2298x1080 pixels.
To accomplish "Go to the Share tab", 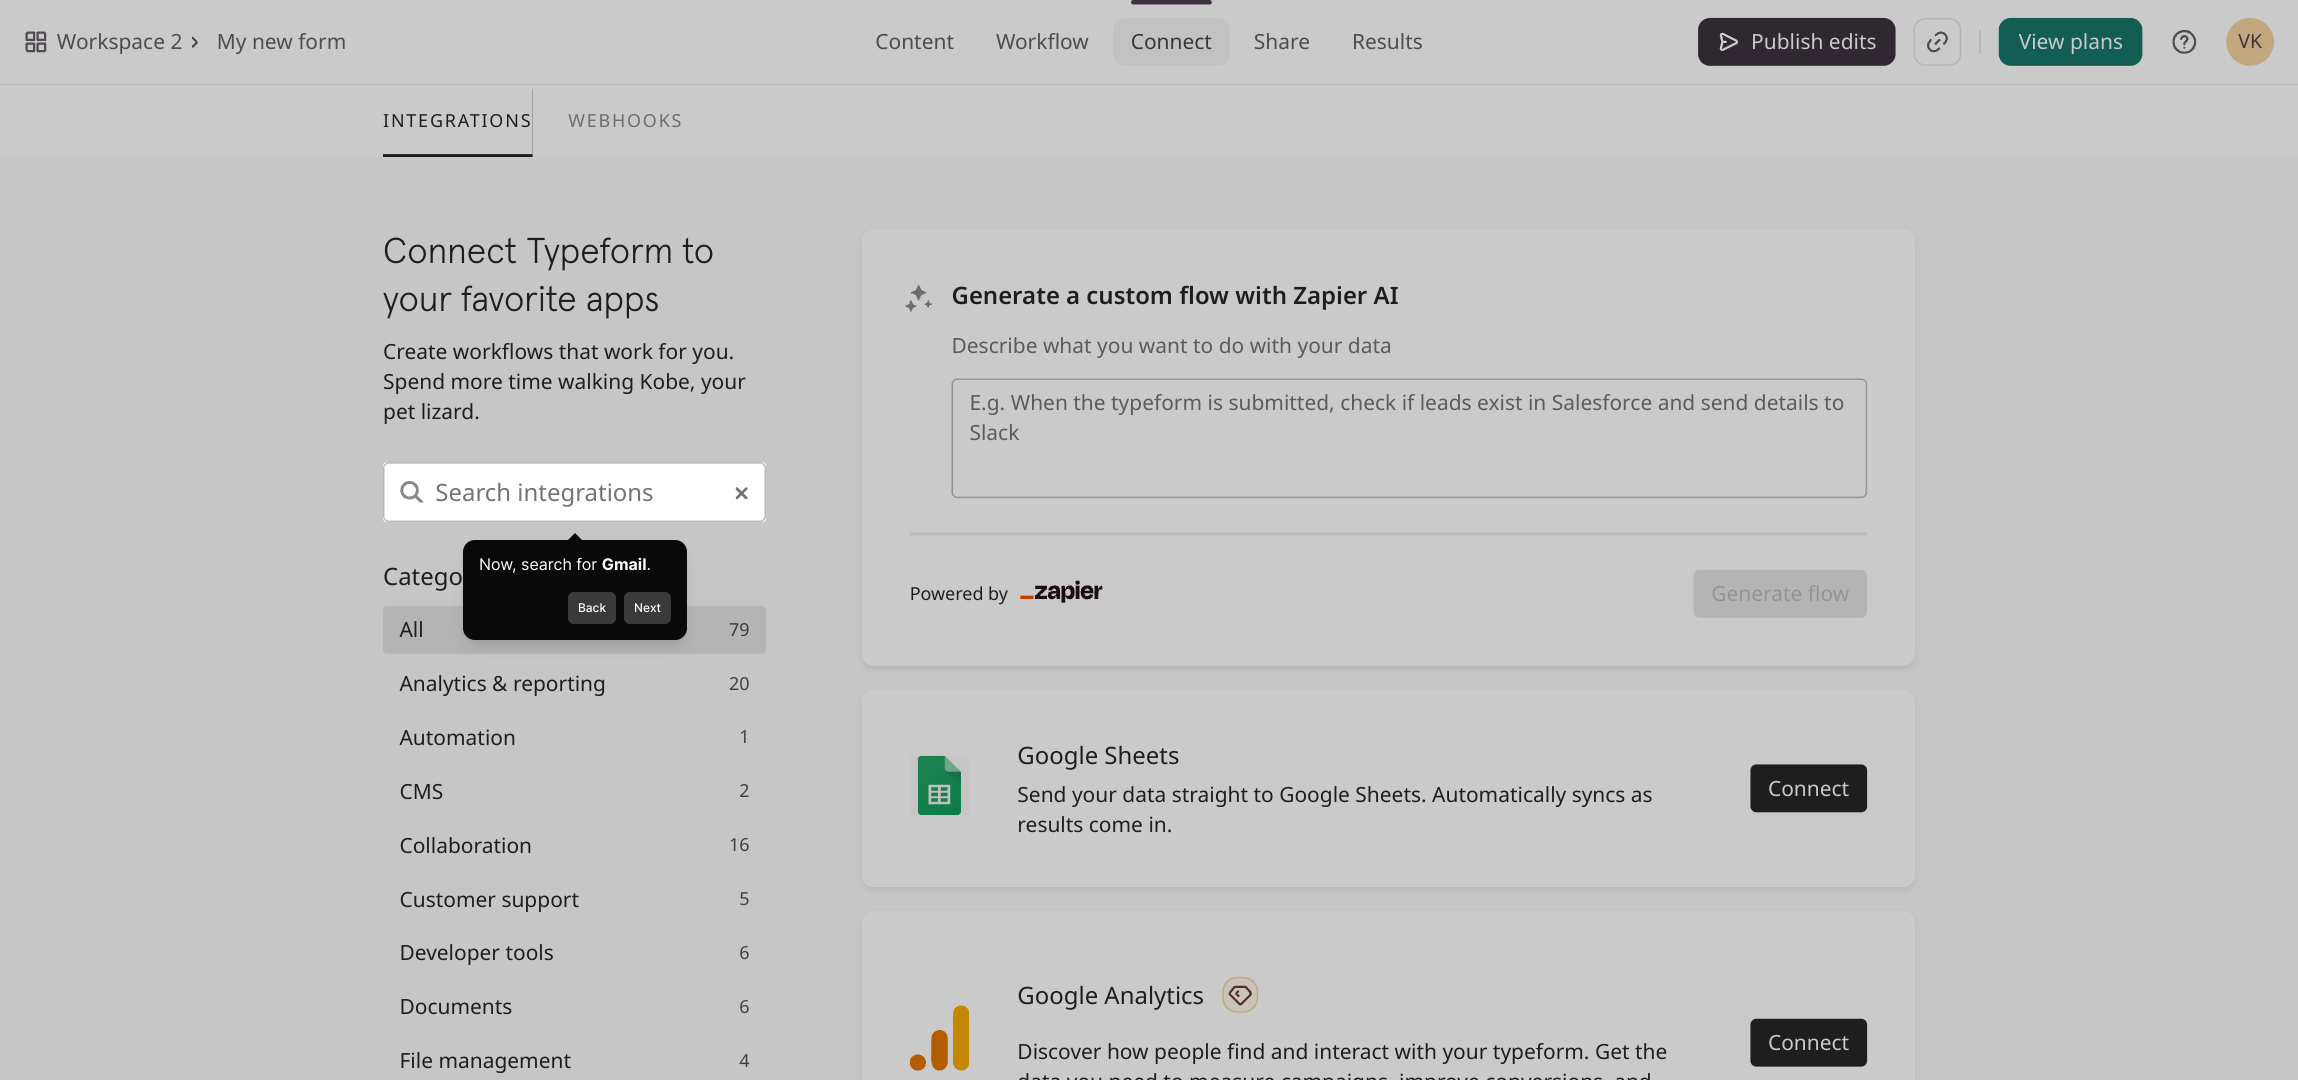I will click(x=1281, y=42).
